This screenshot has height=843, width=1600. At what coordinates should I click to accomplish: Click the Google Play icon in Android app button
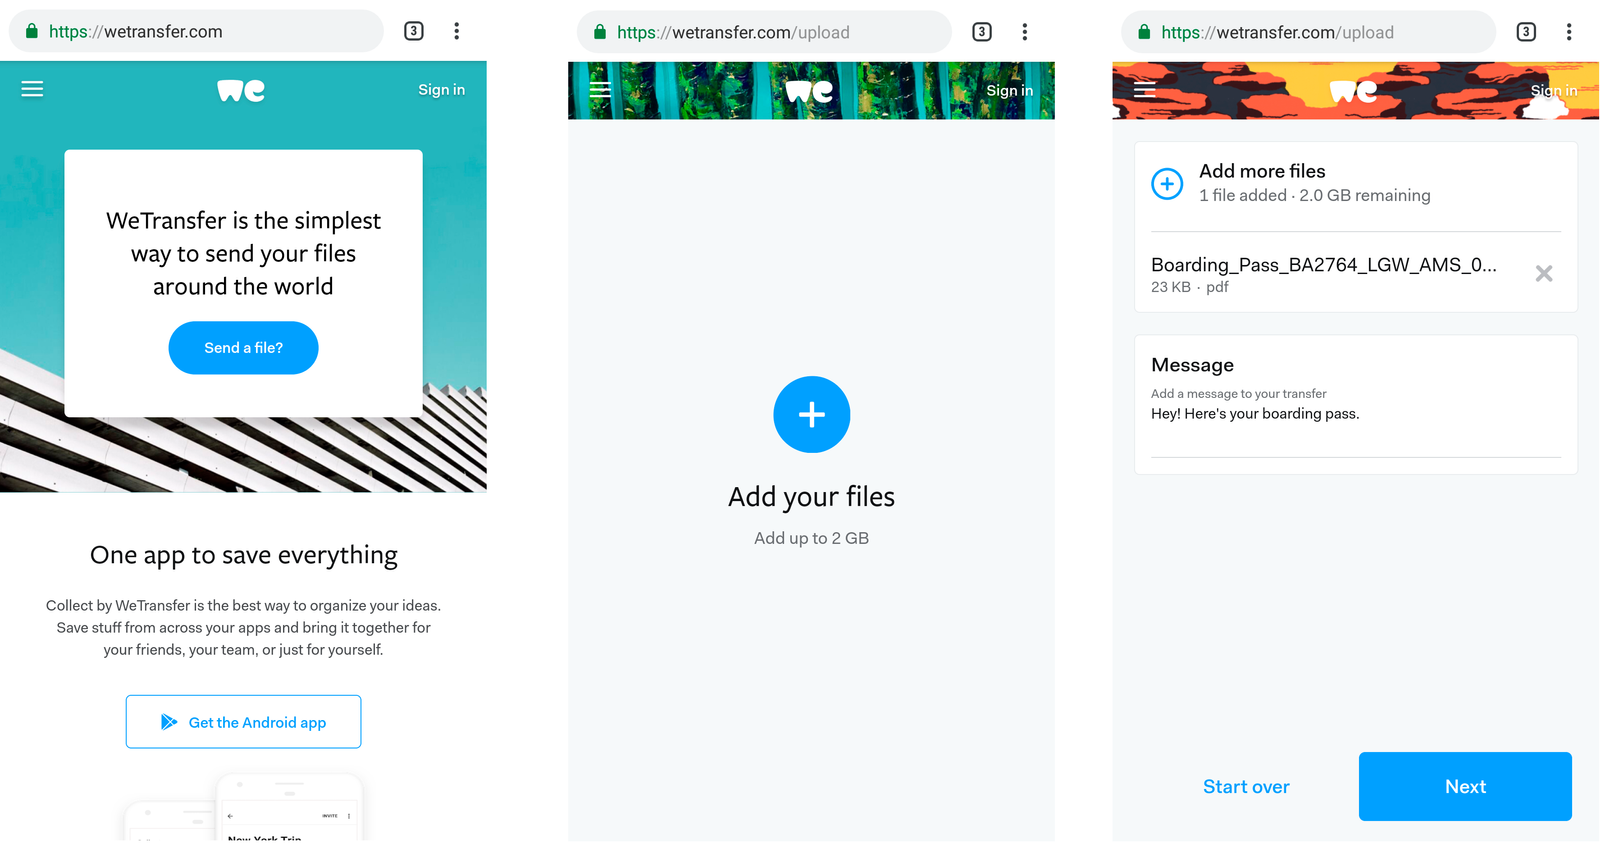[169, 722]
